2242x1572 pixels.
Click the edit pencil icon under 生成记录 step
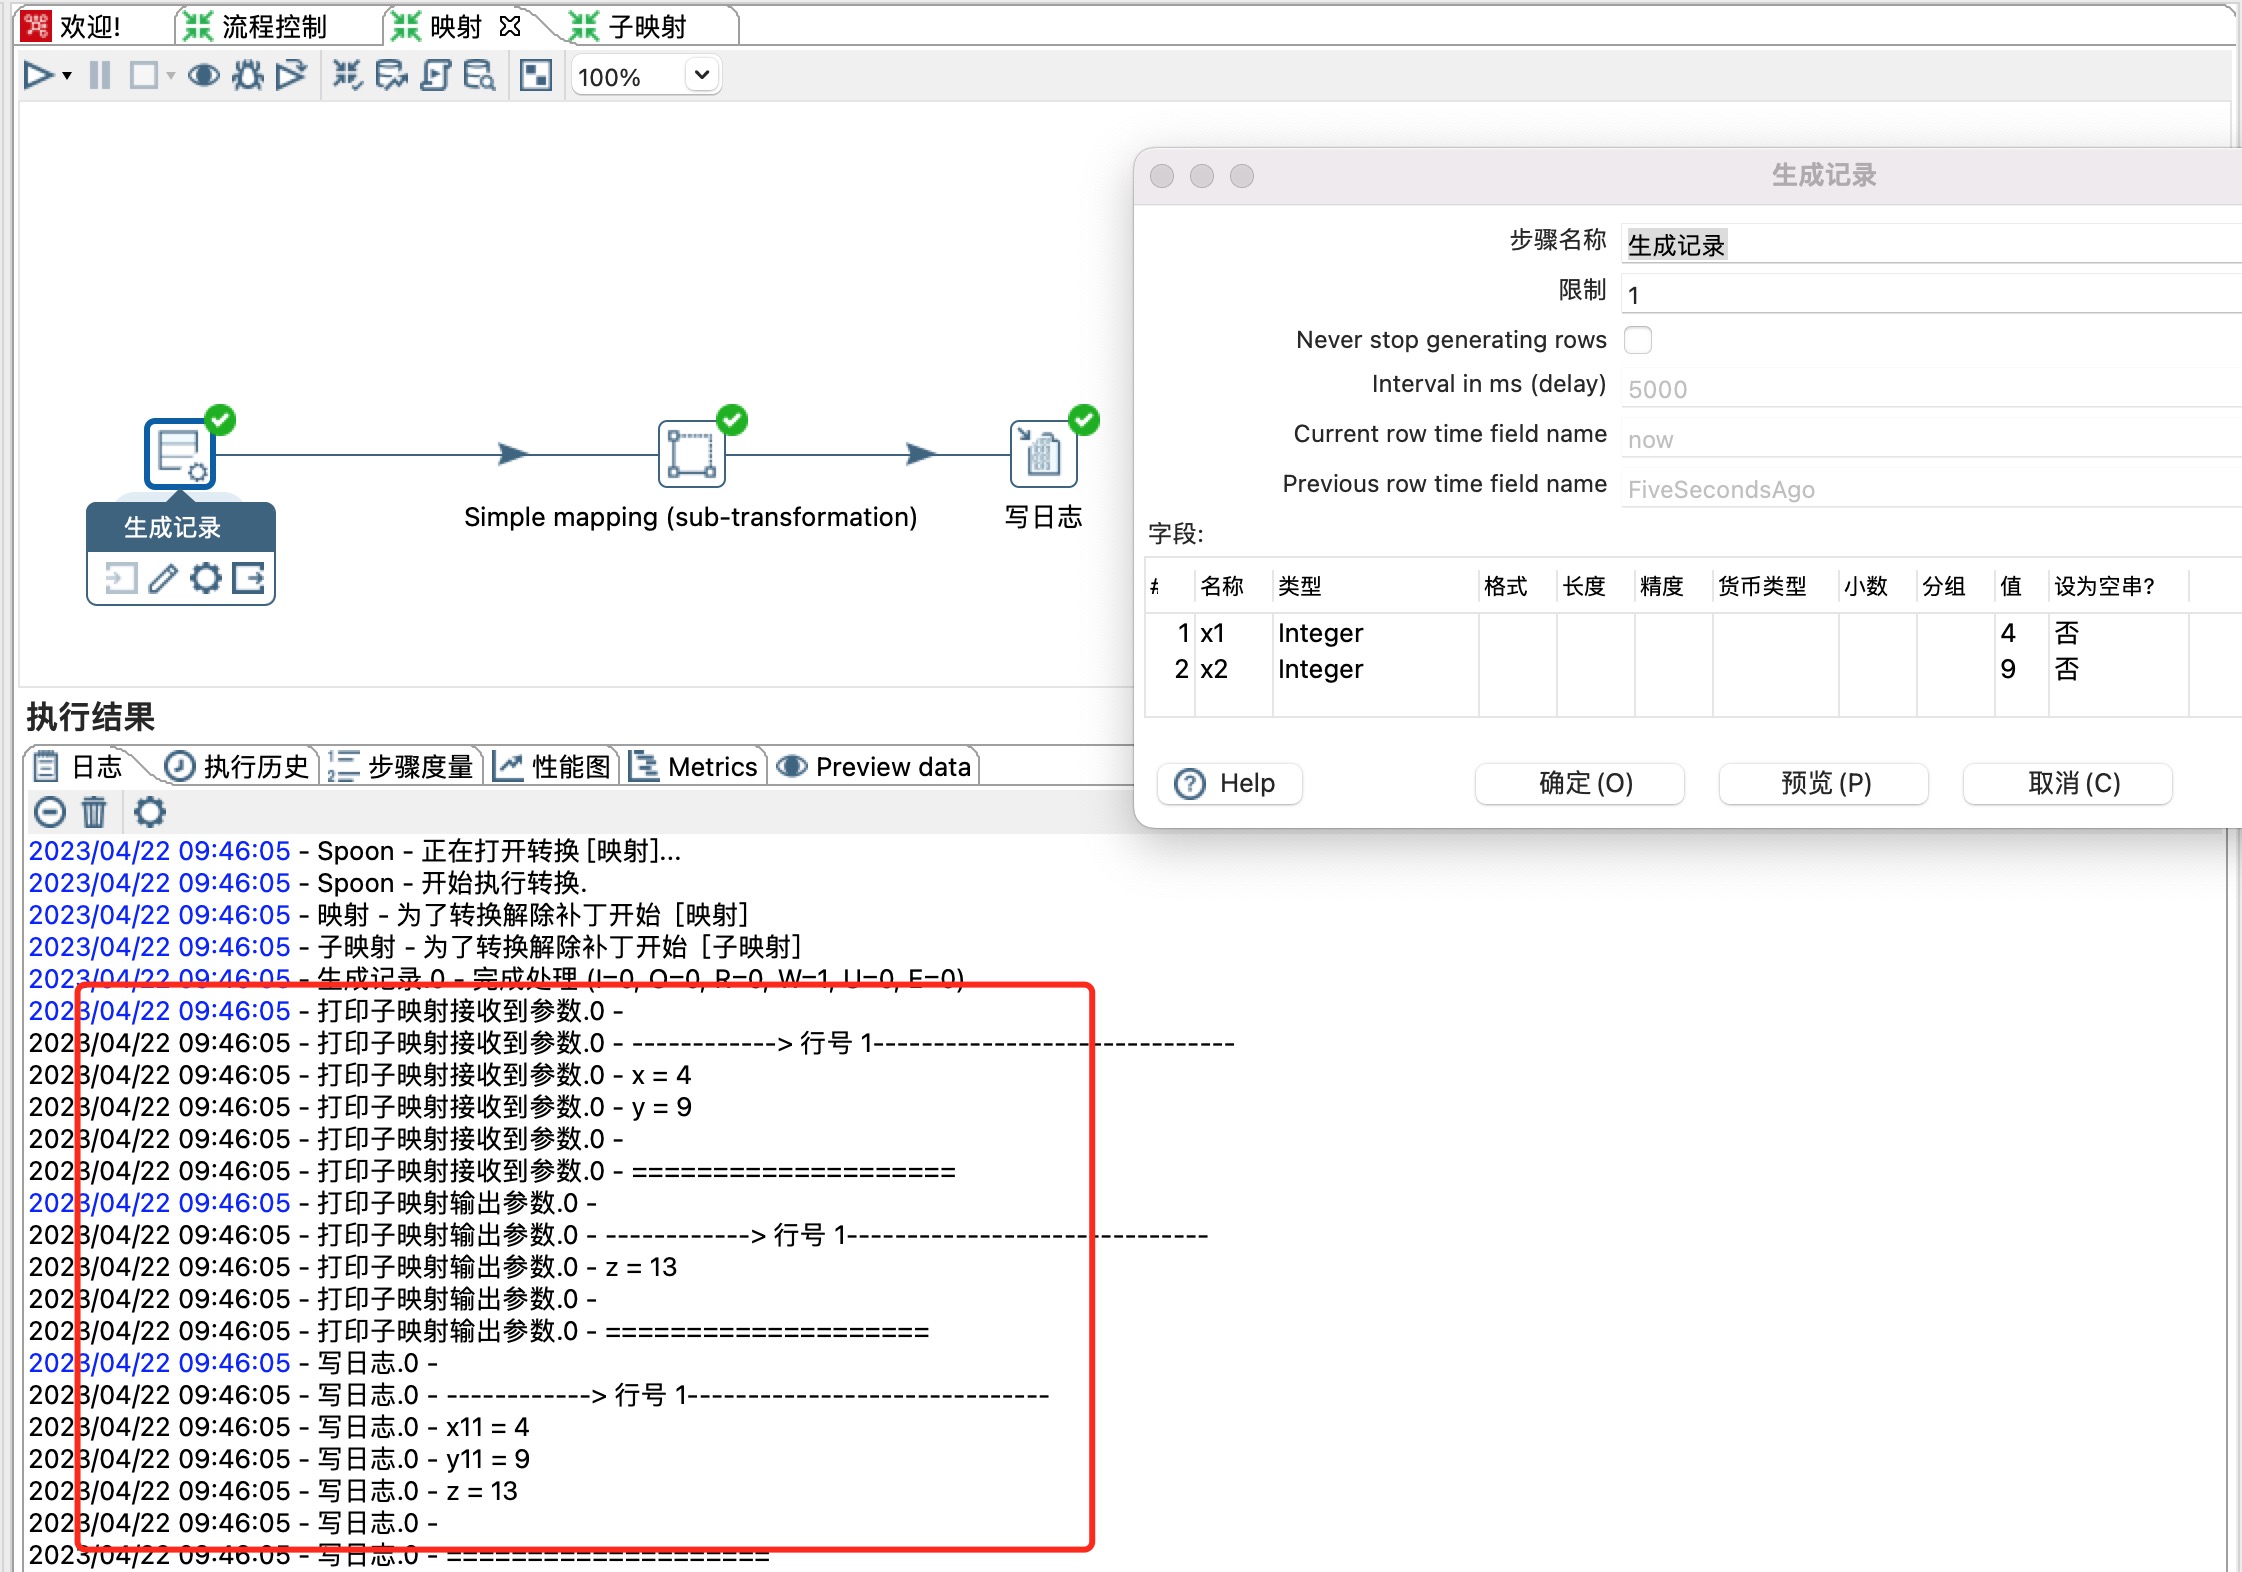coord(163,578)
